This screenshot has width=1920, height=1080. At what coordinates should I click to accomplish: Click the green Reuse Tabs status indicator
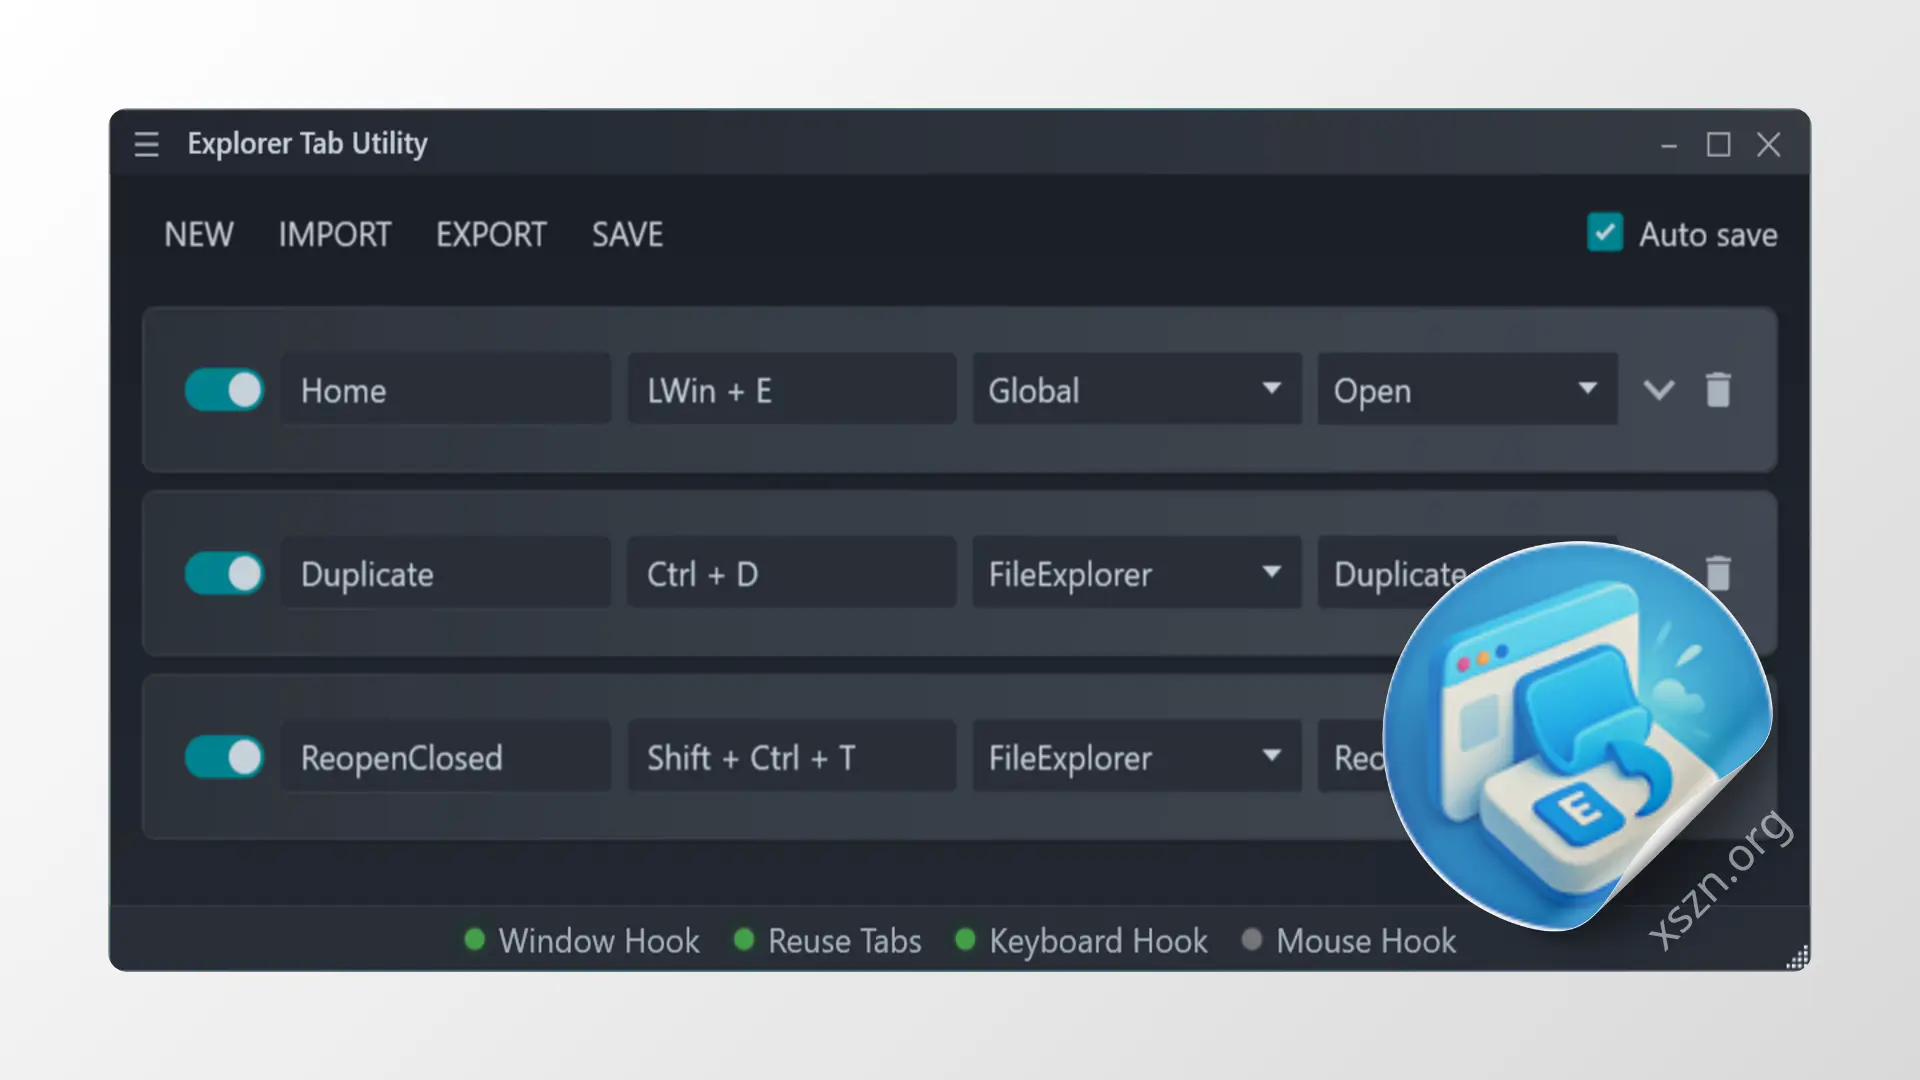click(744, 940)
